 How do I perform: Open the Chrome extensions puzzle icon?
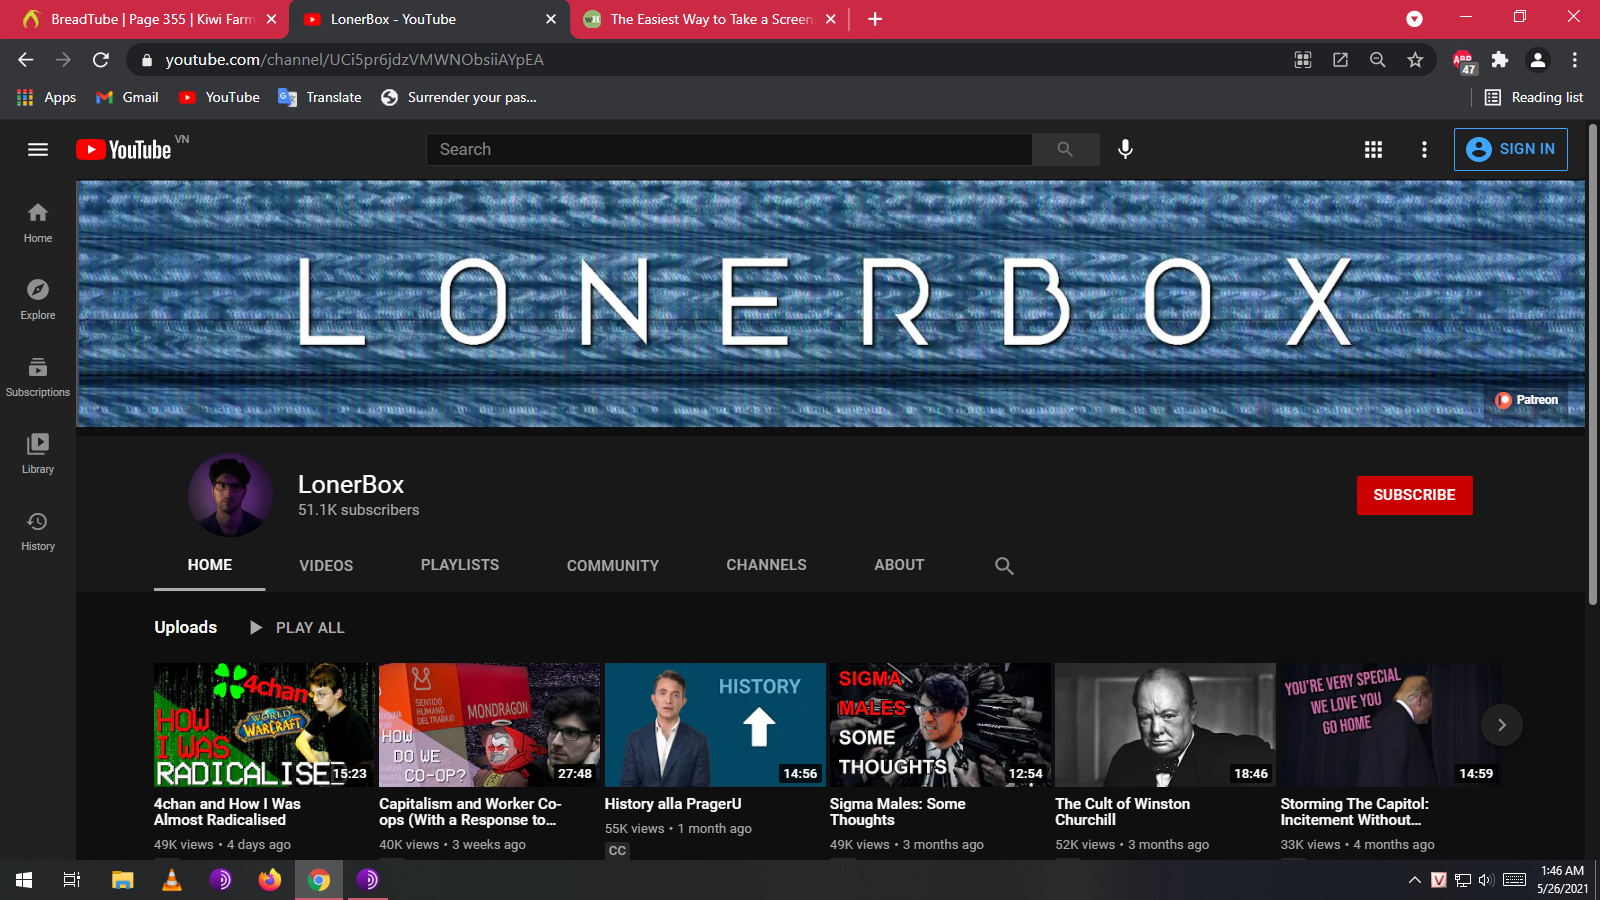[1499, 60]
